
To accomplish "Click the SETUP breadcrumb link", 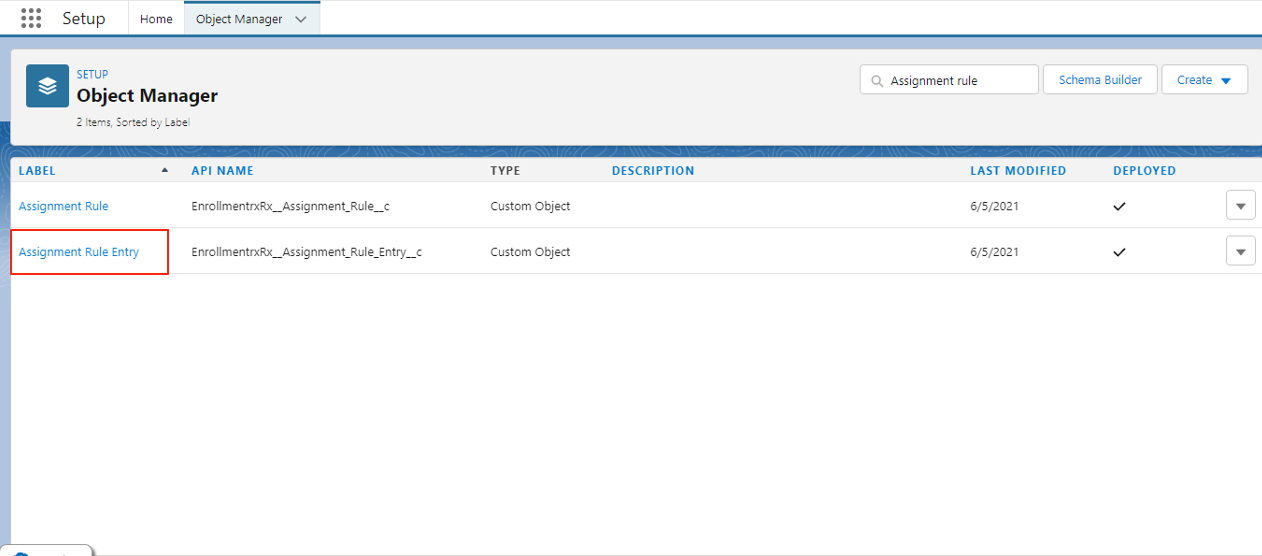I will click(x=92, y=74).
